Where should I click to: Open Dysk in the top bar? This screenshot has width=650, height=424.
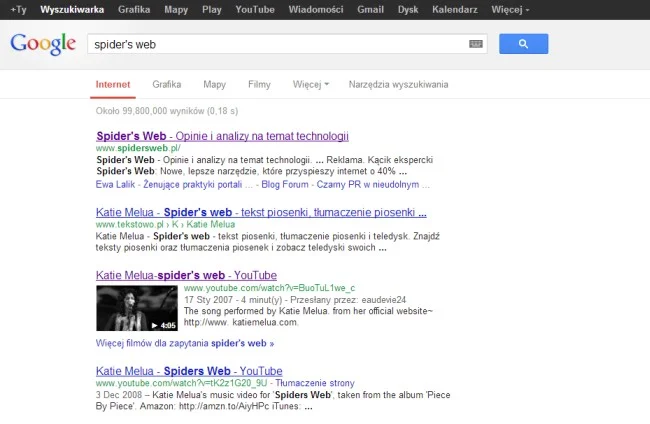coord(408,10)
